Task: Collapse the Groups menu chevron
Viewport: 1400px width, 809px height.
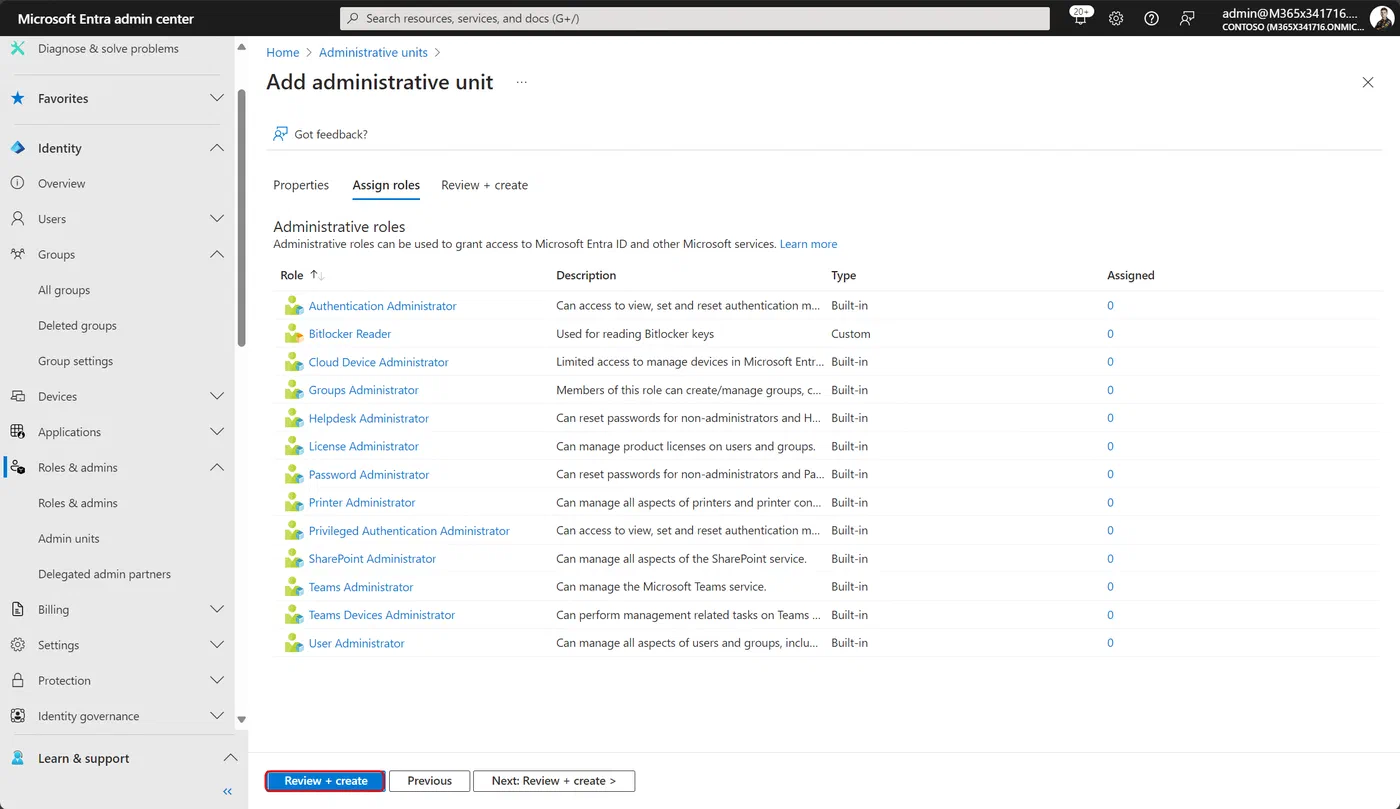Action: click(x=217, y=254)
